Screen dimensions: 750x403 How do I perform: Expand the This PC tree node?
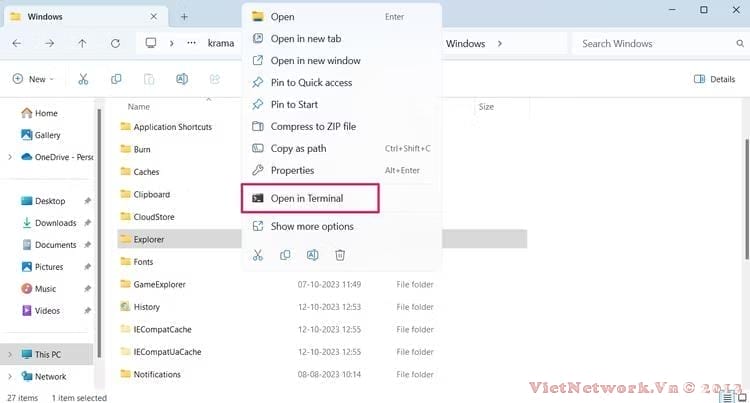pyautogui.click(x=10, y=354)
